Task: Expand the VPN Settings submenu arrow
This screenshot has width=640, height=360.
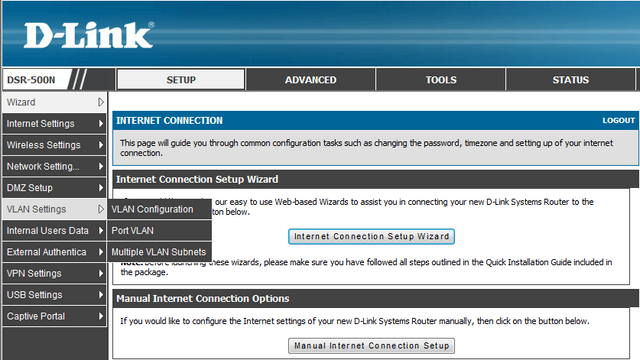Action: (x=101, y=273)
